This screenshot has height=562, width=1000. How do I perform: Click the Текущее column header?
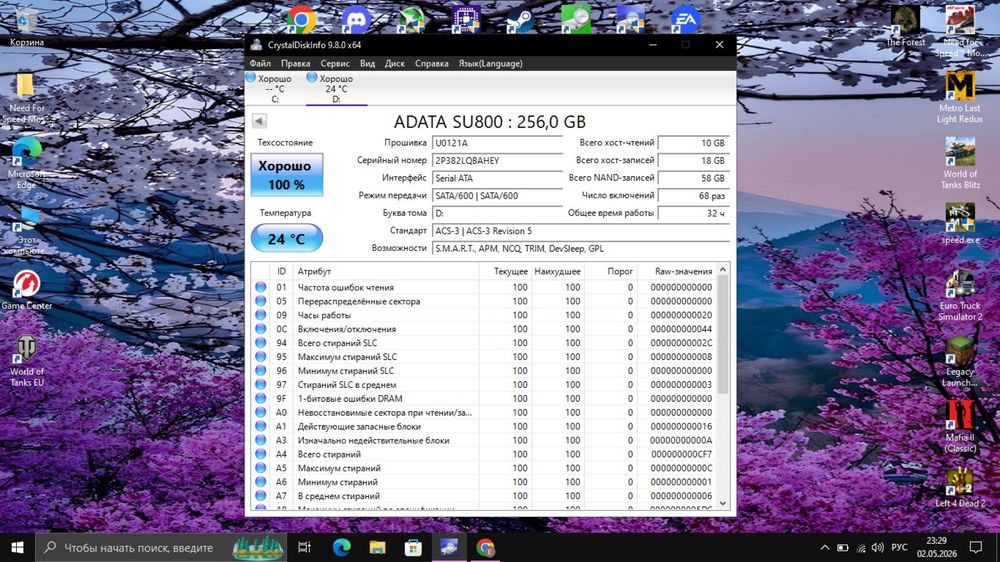505,271
